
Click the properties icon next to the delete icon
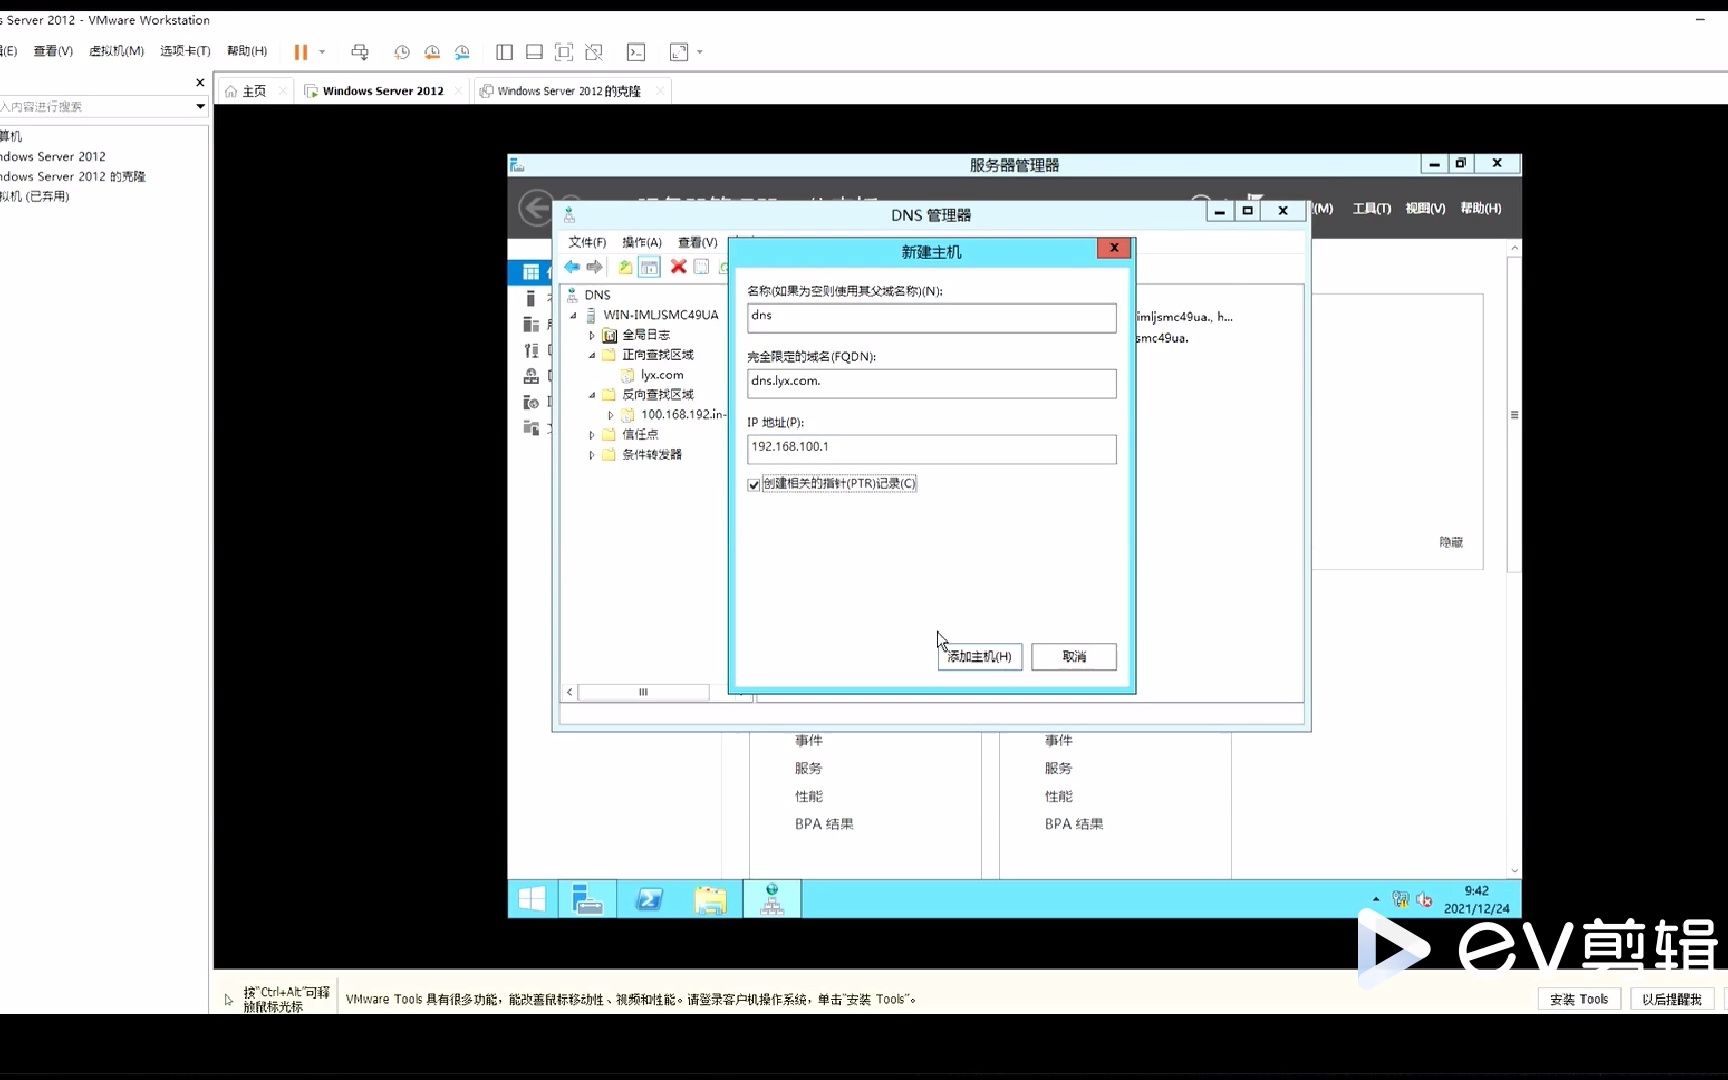tap(701, 267)
